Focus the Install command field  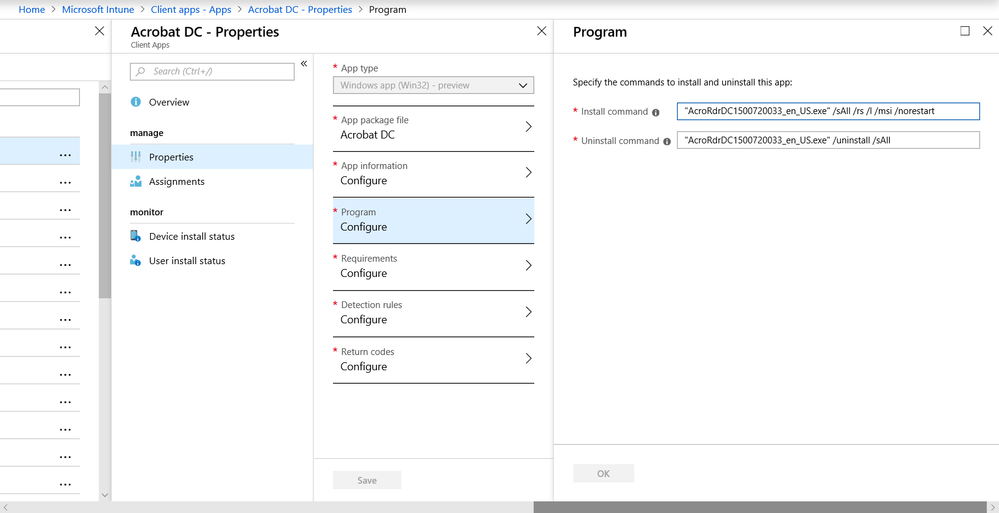tap(828, 112)
